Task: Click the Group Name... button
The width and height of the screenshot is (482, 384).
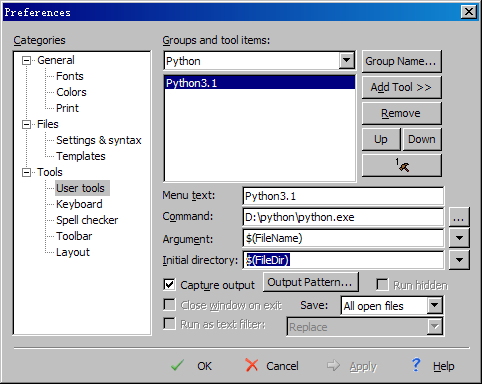Action: point(402,61)
